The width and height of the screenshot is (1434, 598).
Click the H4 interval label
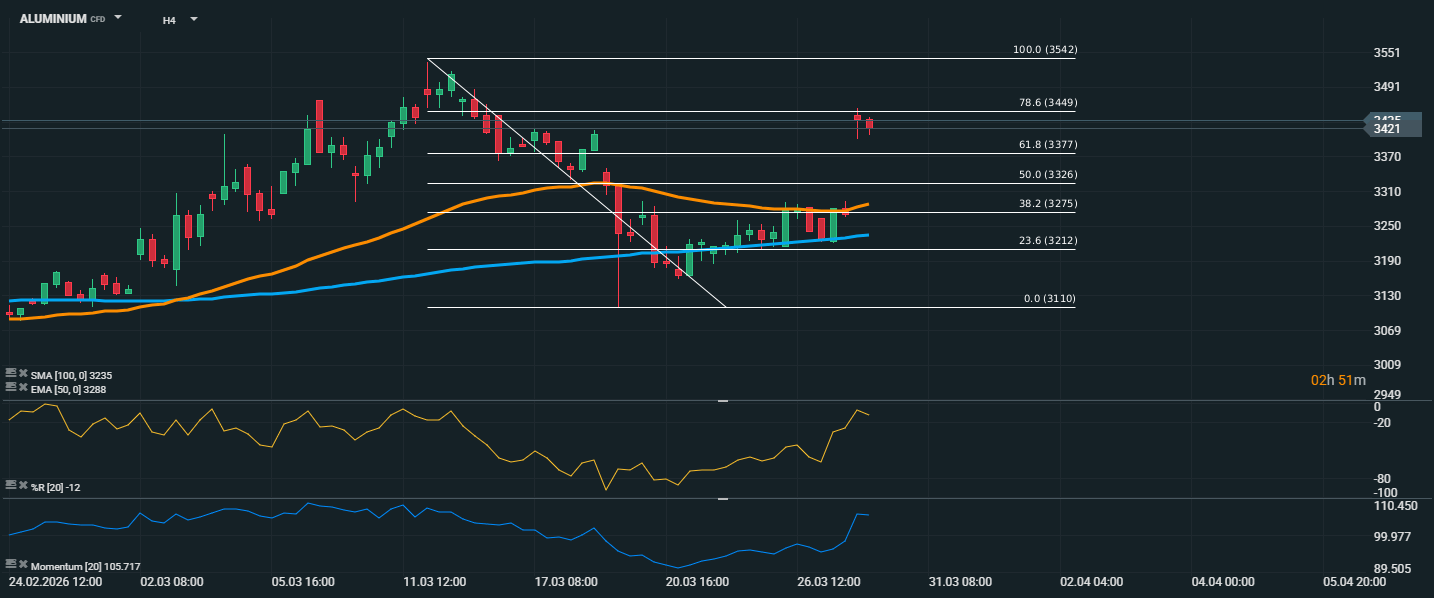[x=169, y=19]
